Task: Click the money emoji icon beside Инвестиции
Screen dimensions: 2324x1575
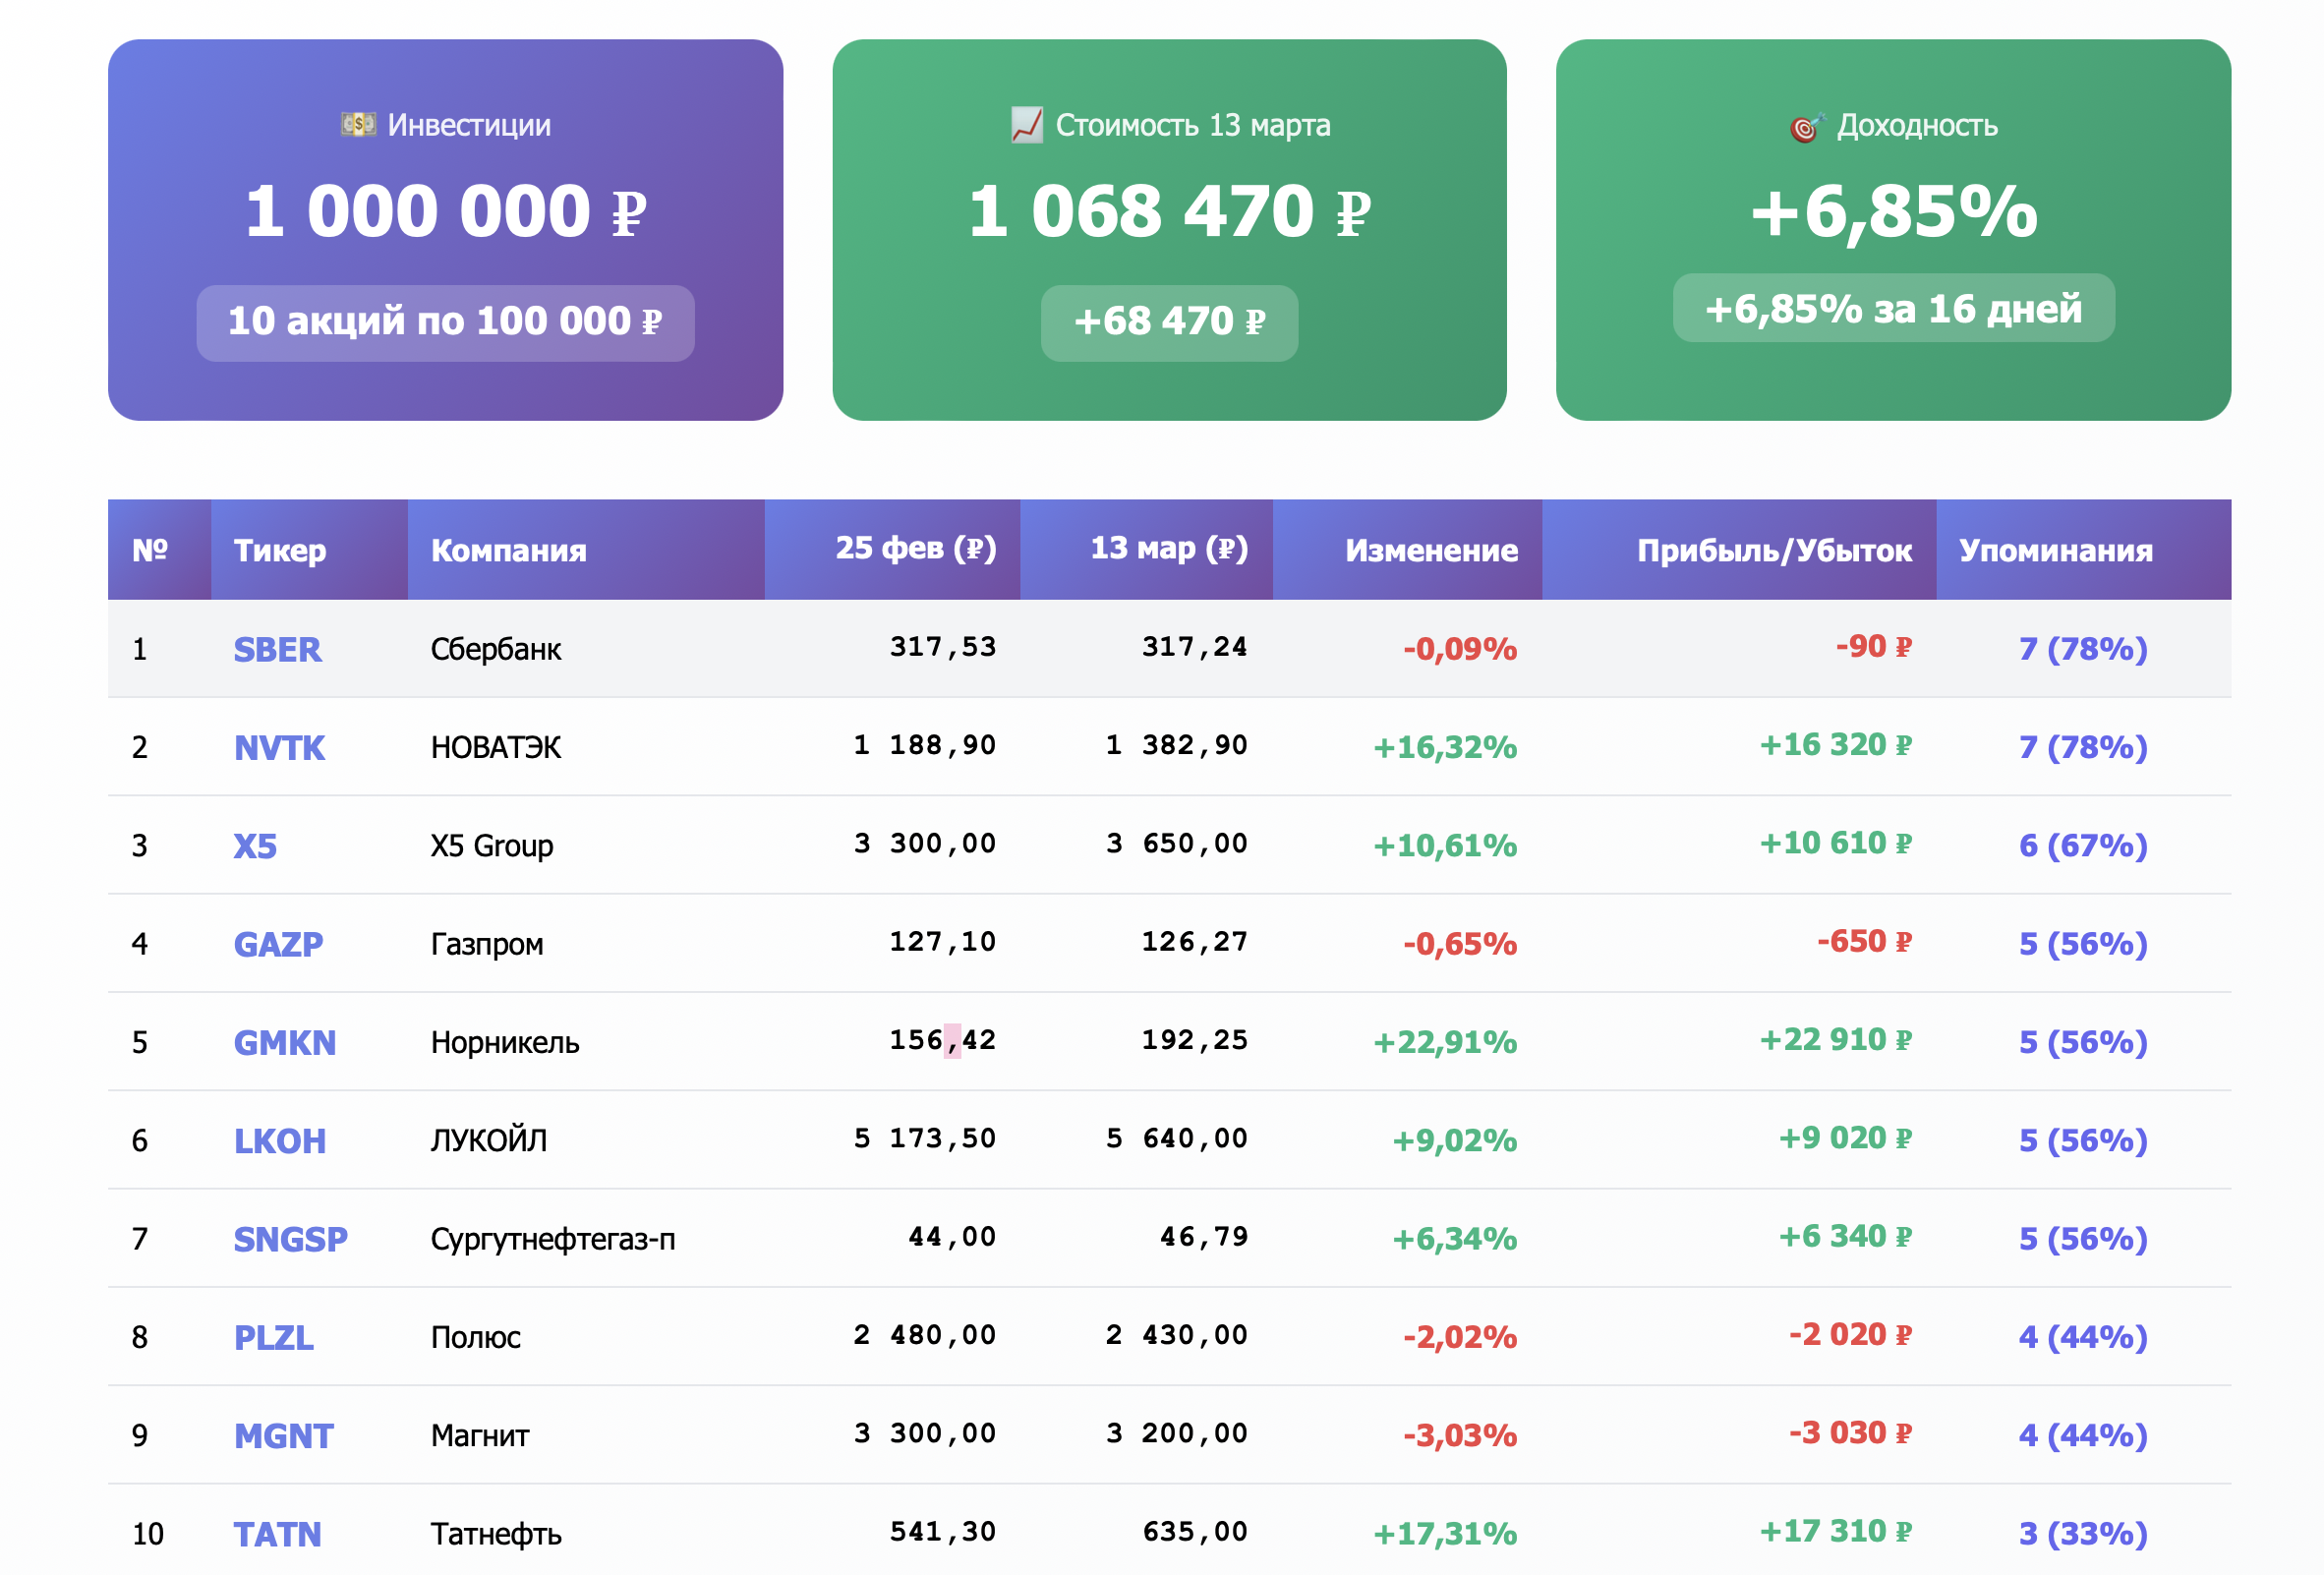Action: [x=358, y=124]
